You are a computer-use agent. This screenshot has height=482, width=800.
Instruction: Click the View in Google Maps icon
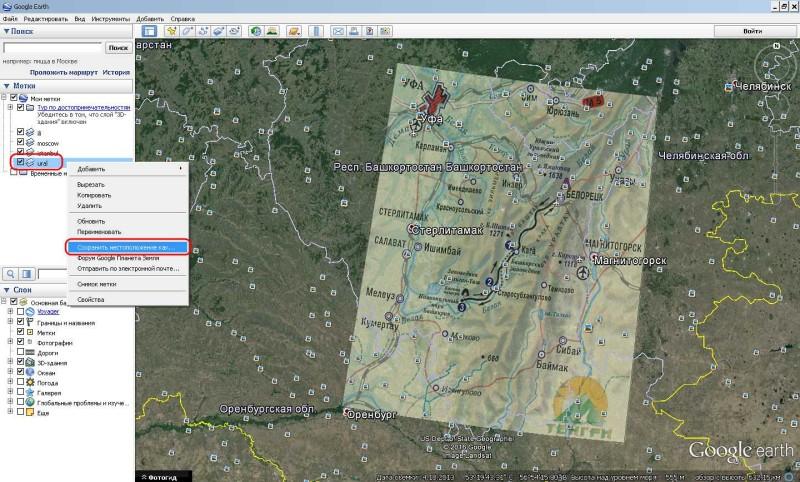(385, 31)
